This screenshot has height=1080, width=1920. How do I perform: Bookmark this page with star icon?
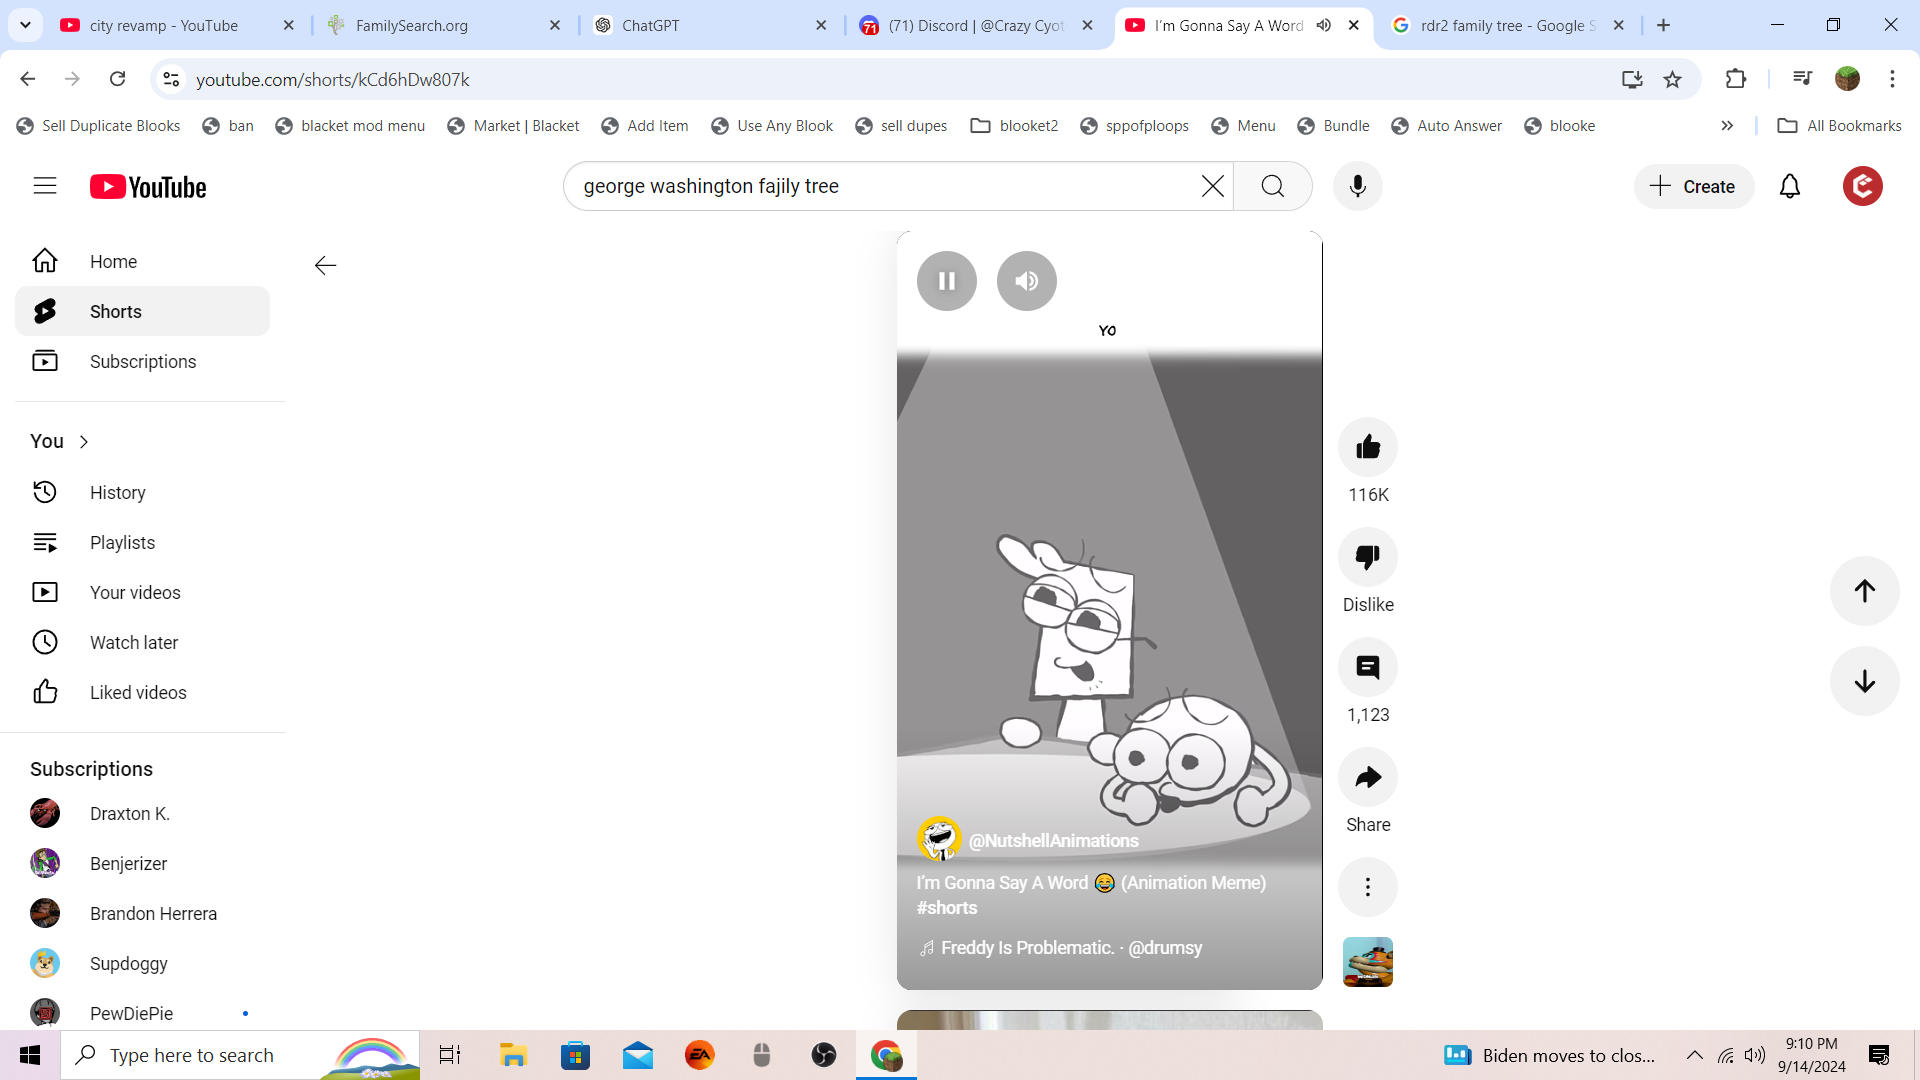tap(1672, 79)
